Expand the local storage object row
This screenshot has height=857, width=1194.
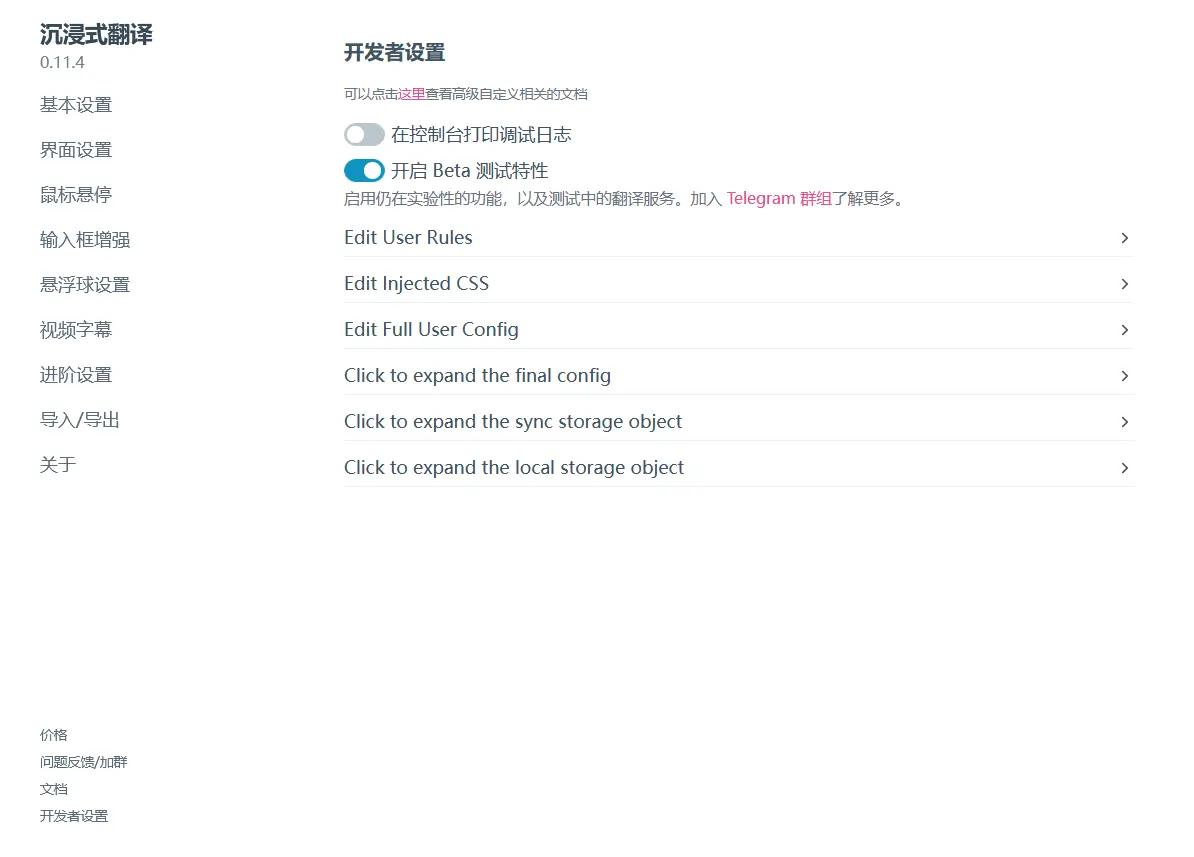click(739, 467)
